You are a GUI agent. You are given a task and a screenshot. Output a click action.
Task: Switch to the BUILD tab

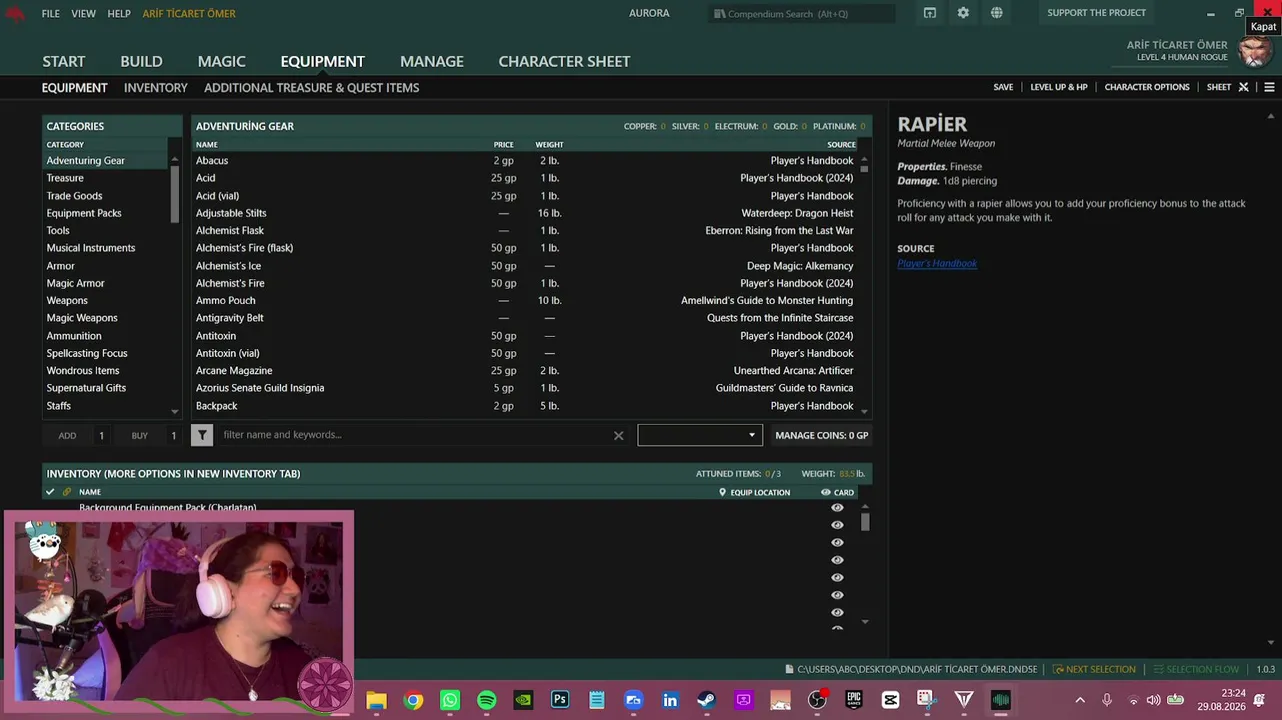pyautogui.click(x=141, y=61)
